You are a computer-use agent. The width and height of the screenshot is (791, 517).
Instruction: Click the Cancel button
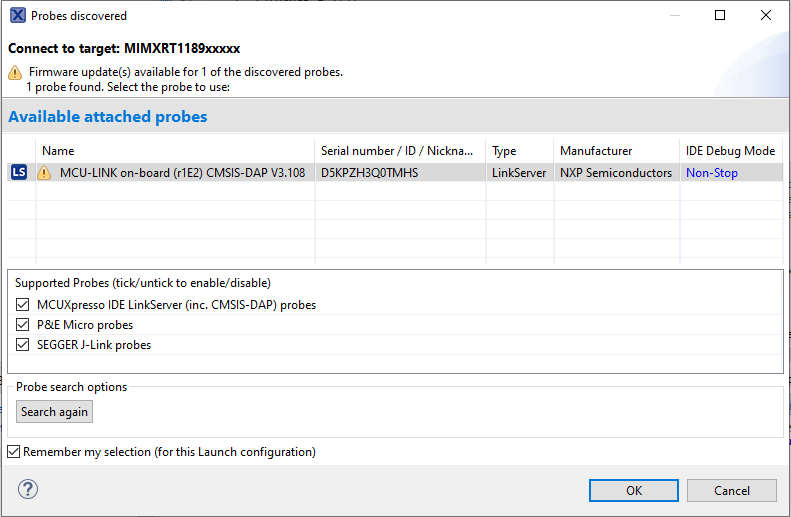click(732, 490)
